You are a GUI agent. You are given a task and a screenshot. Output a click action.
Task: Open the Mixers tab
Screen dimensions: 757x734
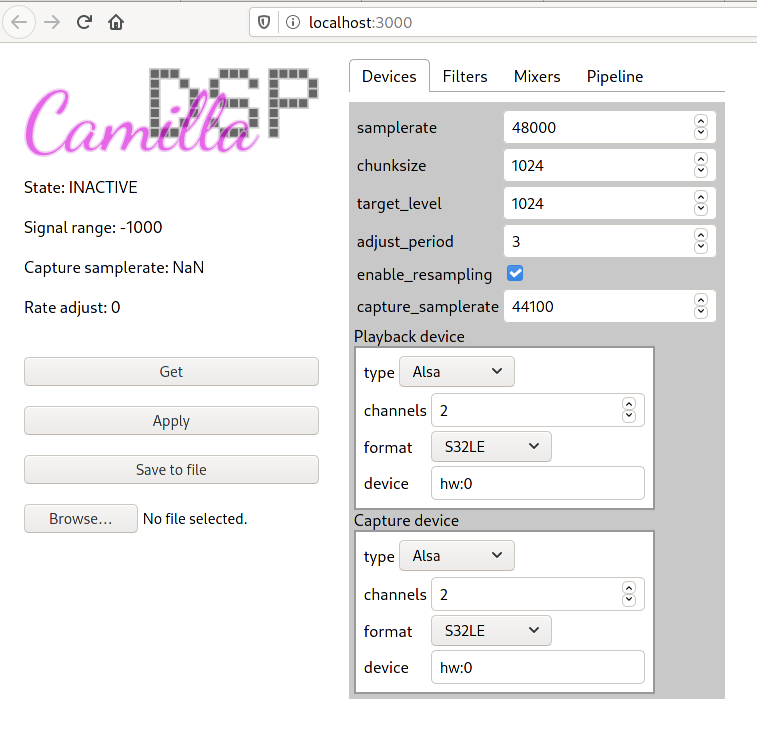537,76
